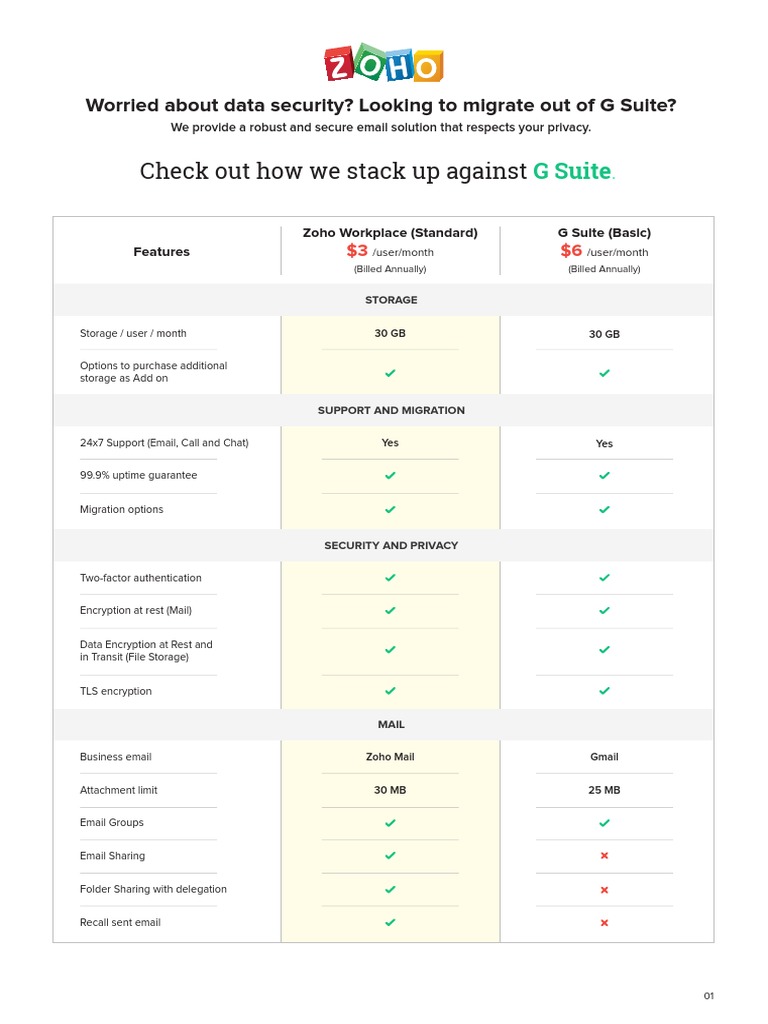Screen dimensions: 768x1024
Task: Click the Zoho logo at top
Action: pyautogui.click(x=383, y=64)
